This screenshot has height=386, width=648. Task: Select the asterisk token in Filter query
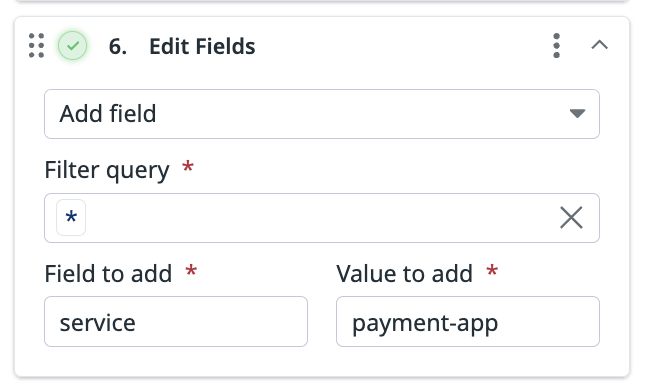(71, 217)
